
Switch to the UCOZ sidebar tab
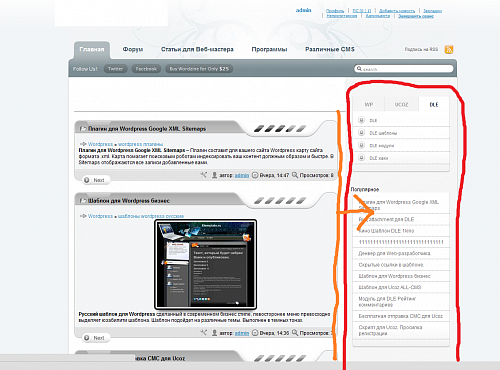click(x=401, y=104)
